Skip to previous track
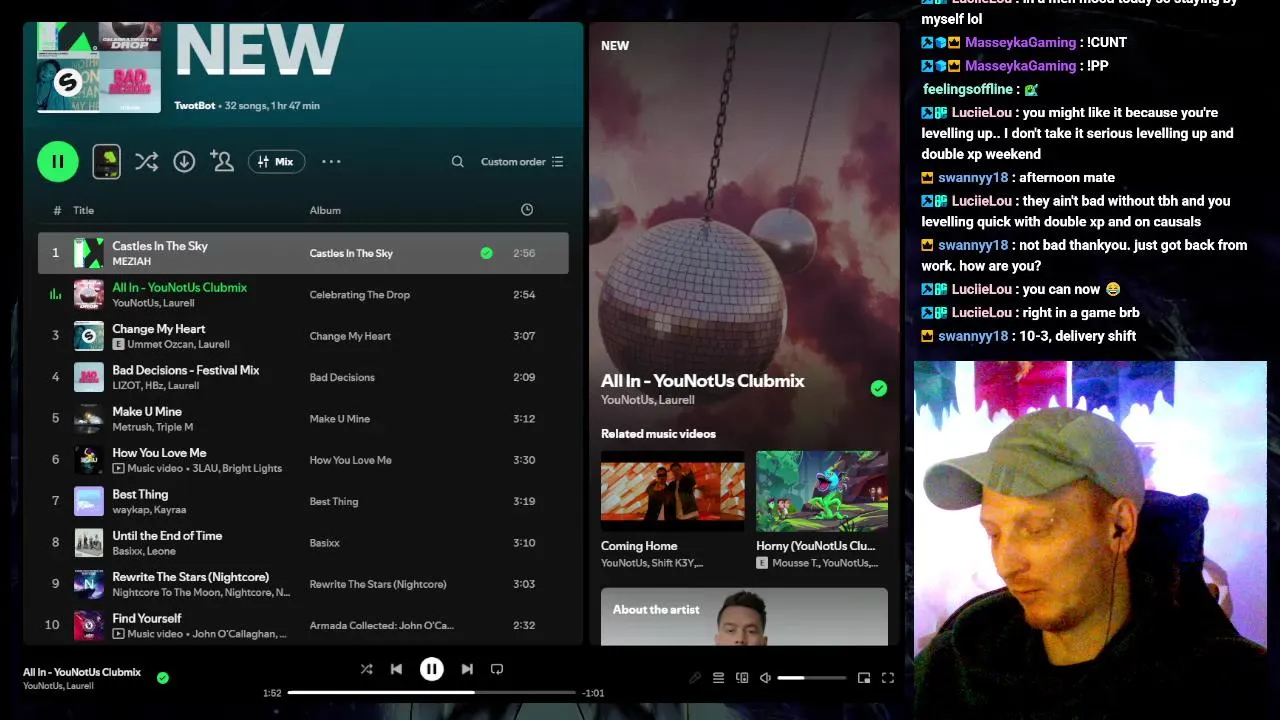The height and width of the screenshot is (720, 1280). point(396,669)
